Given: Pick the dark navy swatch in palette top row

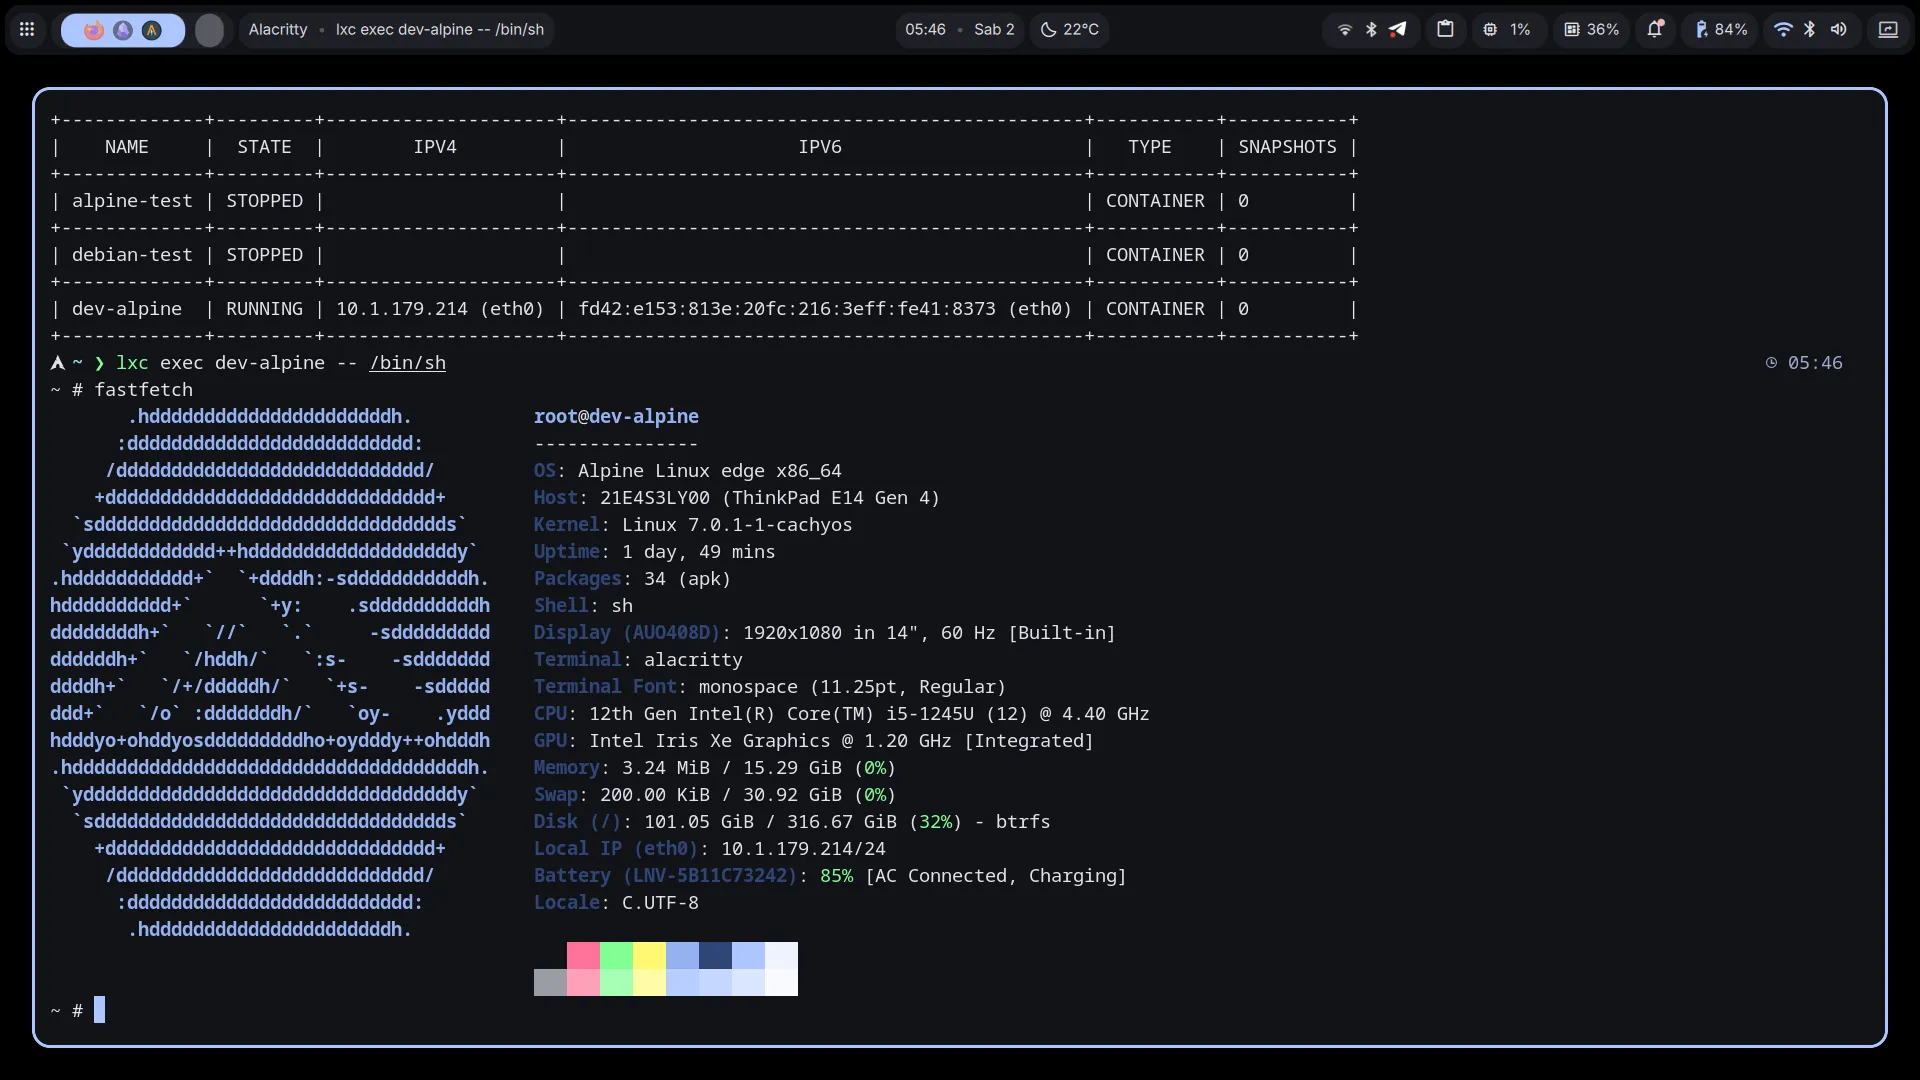Looking at the screenshot, I should pyautogui.click(x=715, y=955).
